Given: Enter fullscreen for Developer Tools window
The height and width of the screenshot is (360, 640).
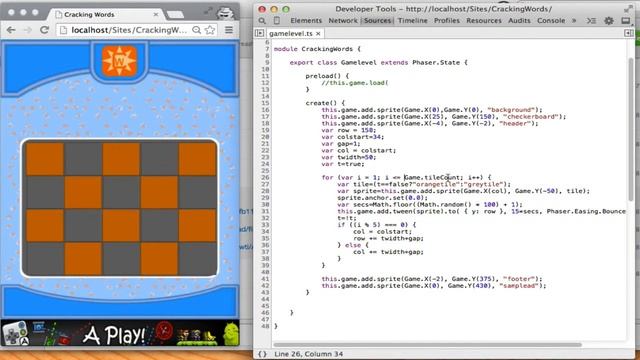Looking at the screenshot, I should click(x=629, y=9).
